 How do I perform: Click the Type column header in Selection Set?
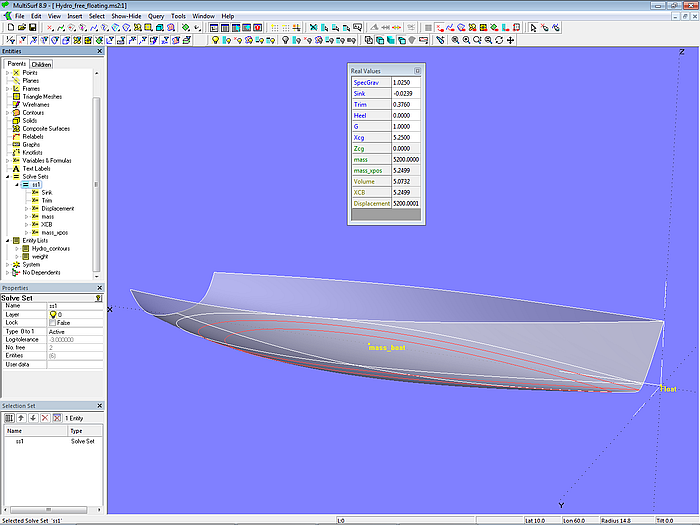(x=76, y=430)
